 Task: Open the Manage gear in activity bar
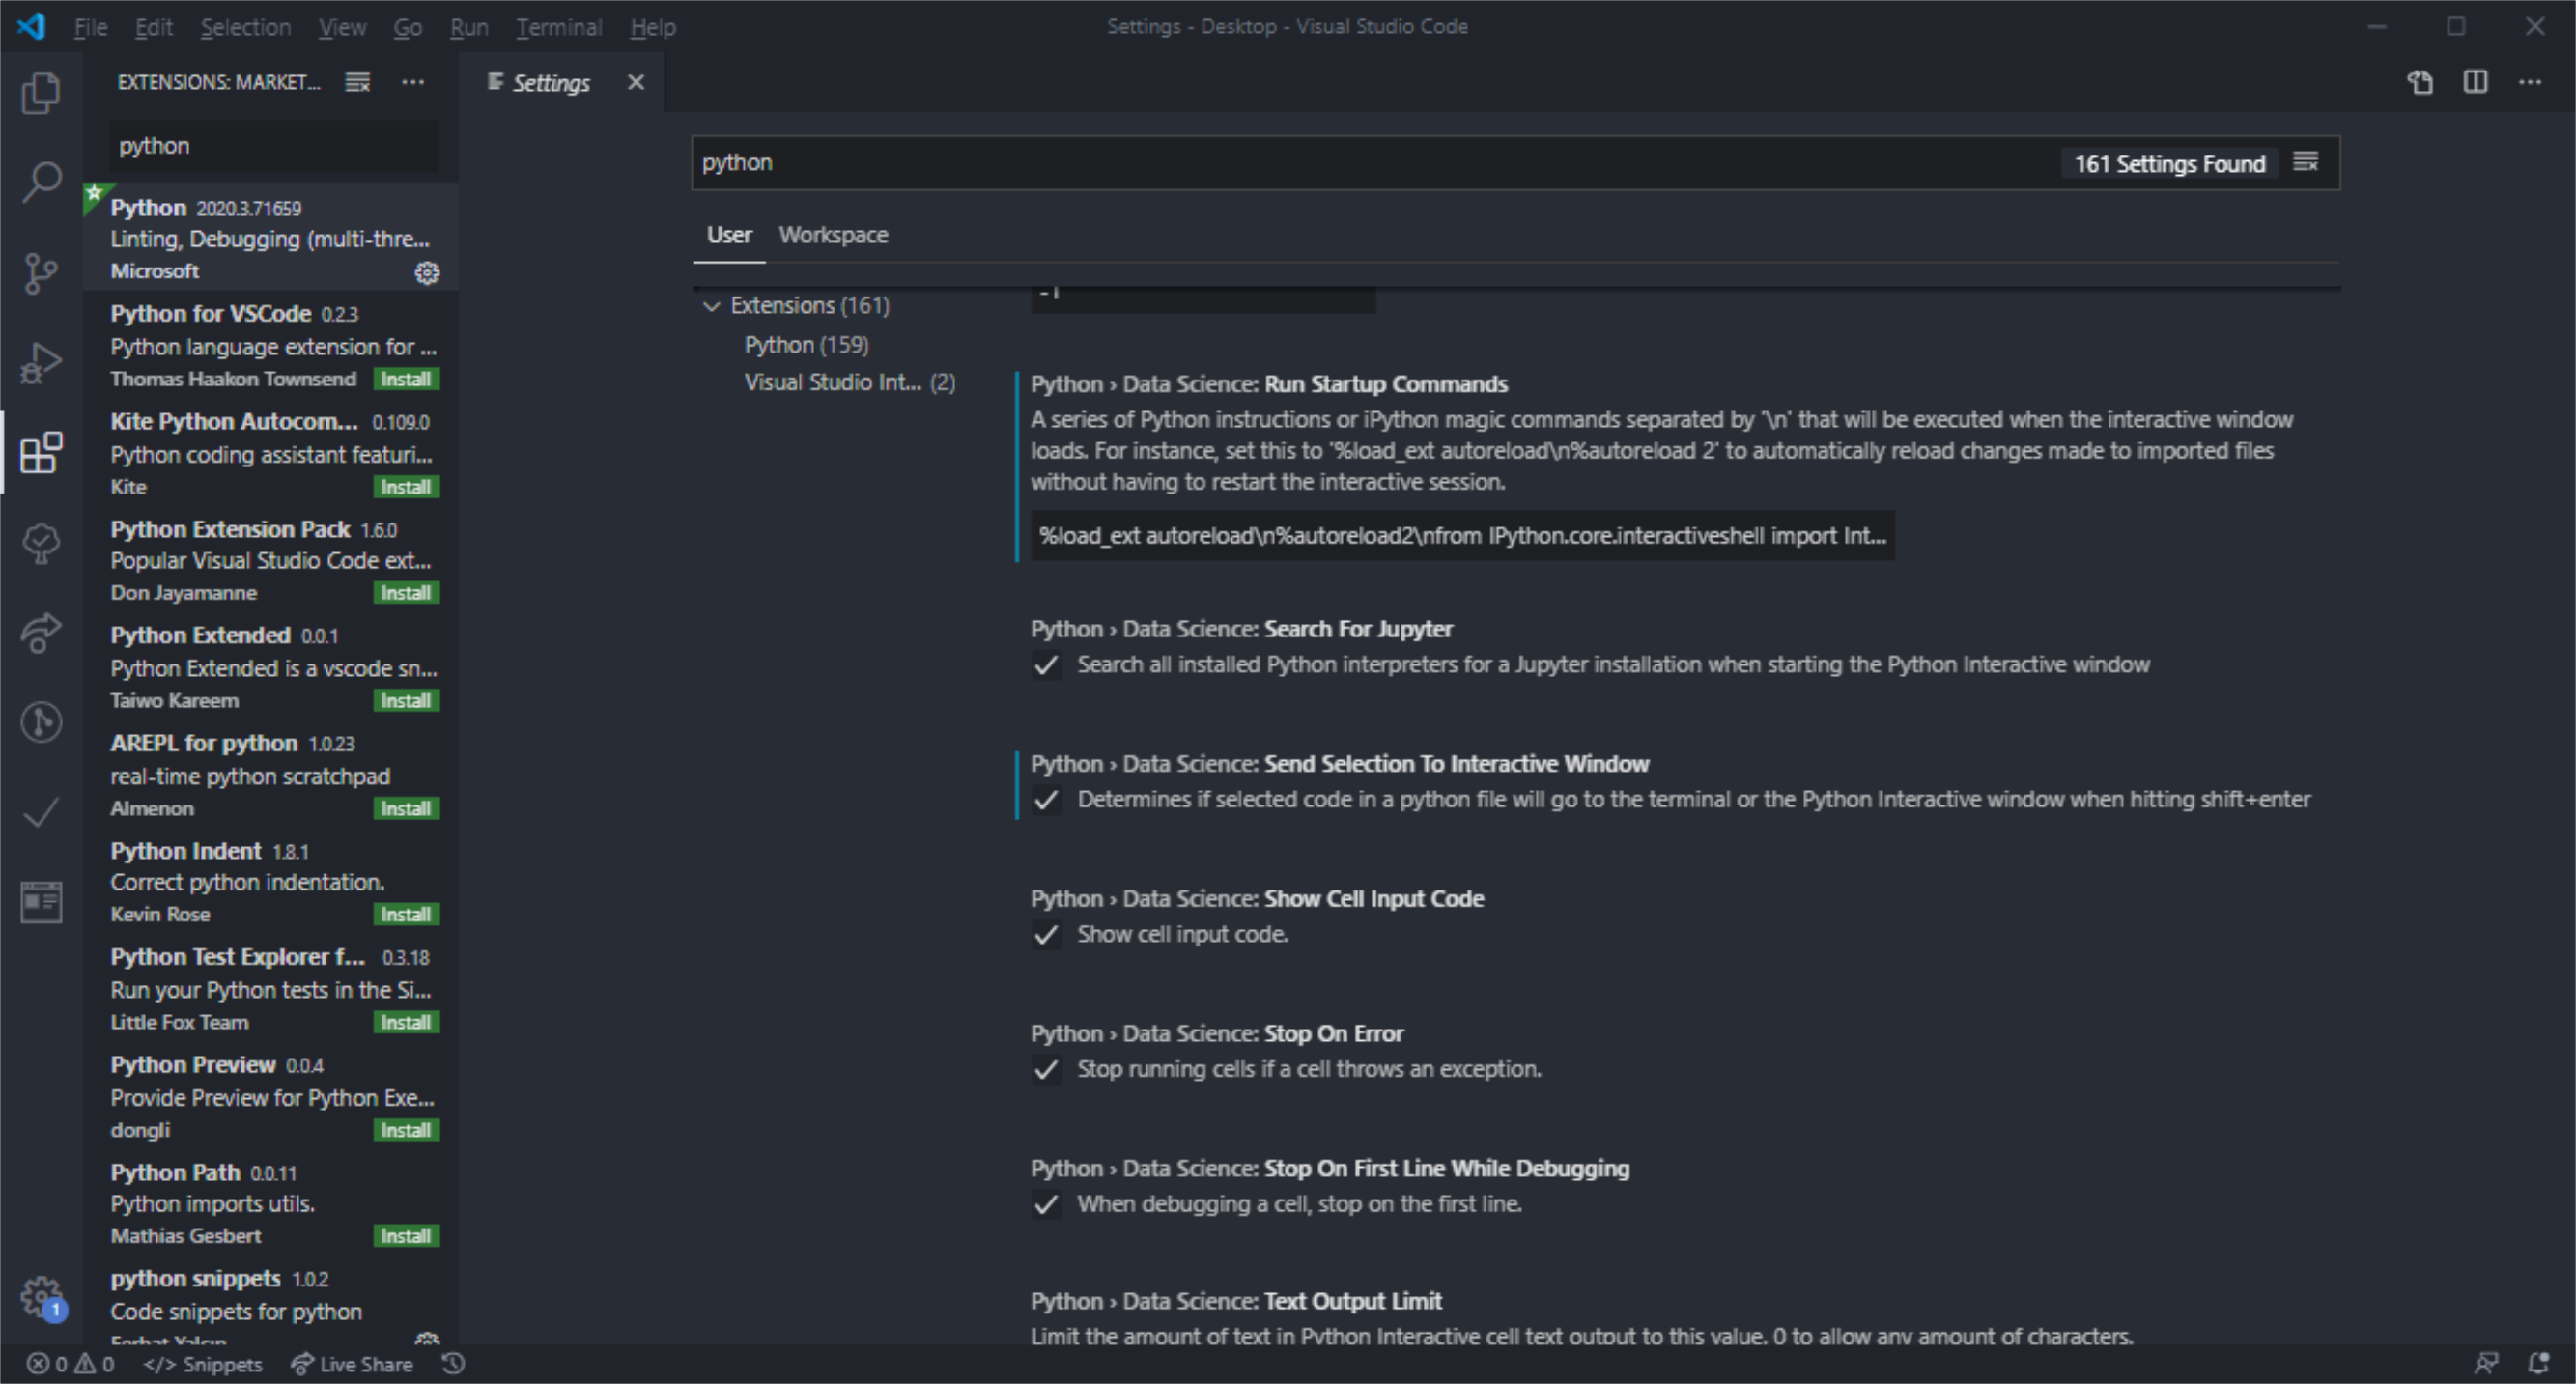41,1297
